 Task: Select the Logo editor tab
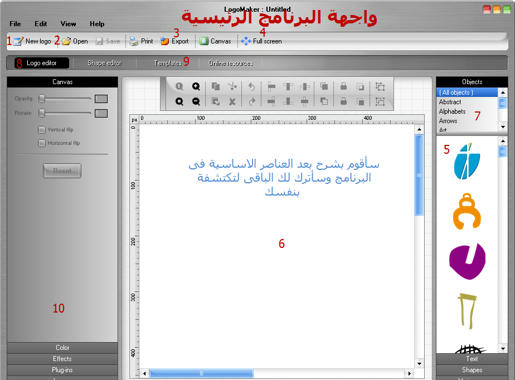[42, 63]
